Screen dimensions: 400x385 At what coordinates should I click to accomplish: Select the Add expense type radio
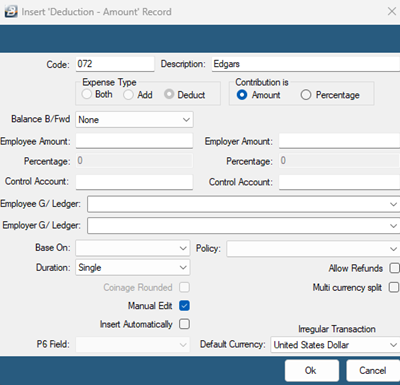point(128,95)
